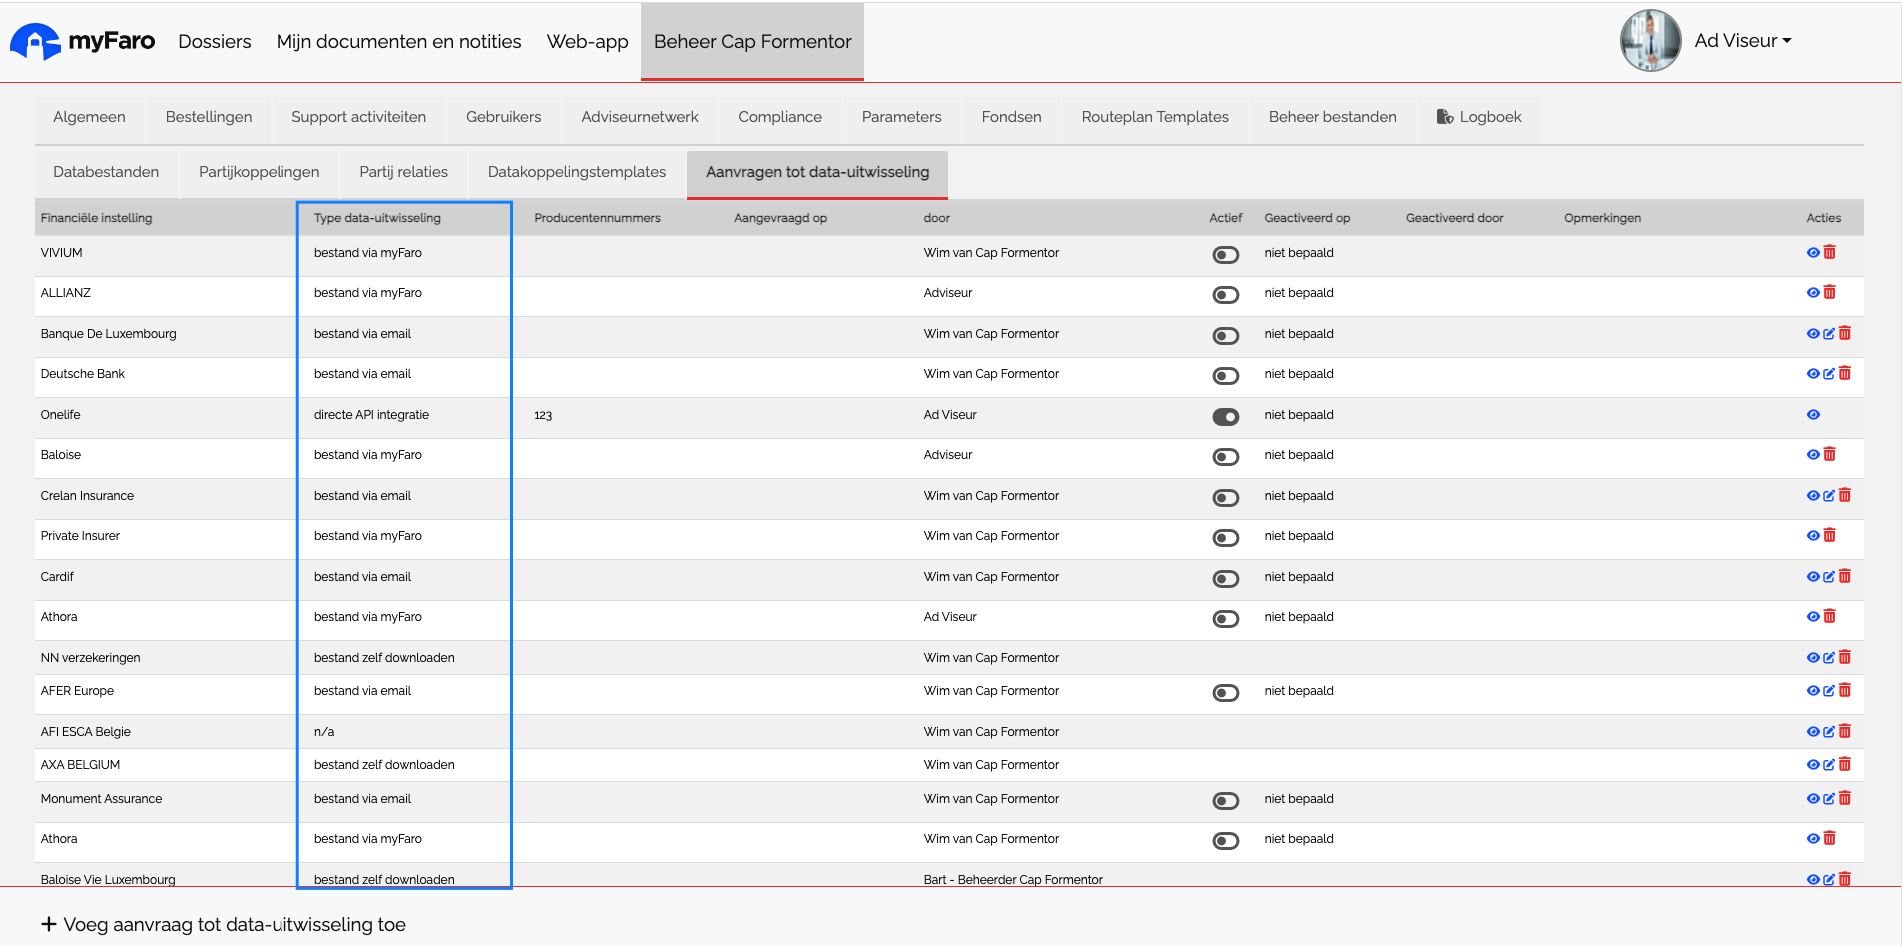Delete the ALLIANZ request with trash icon
This screenshot has height=946, width=1902.
pos(1829,292)
